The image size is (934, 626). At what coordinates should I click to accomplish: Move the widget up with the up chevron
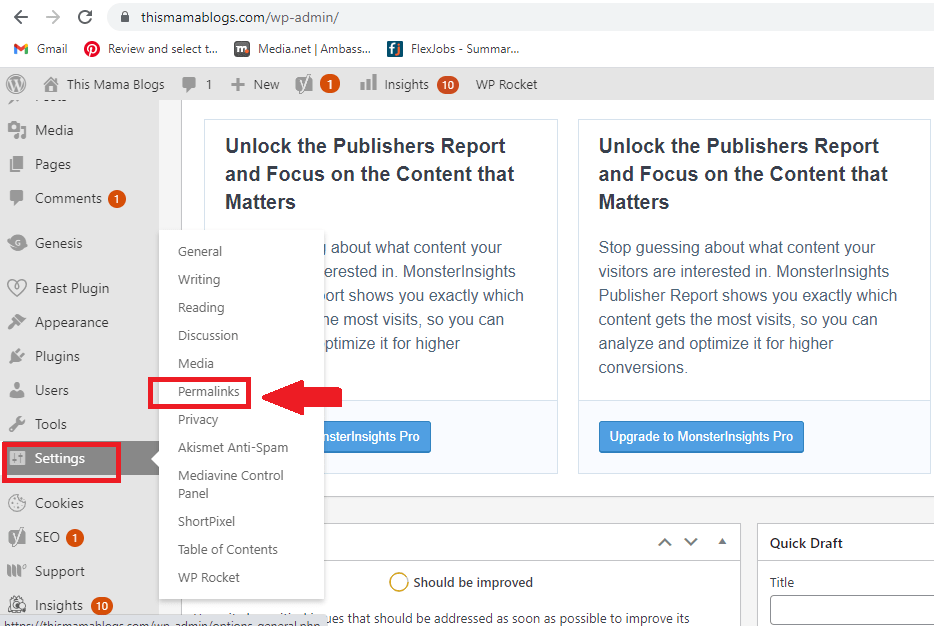click(665, 542)
